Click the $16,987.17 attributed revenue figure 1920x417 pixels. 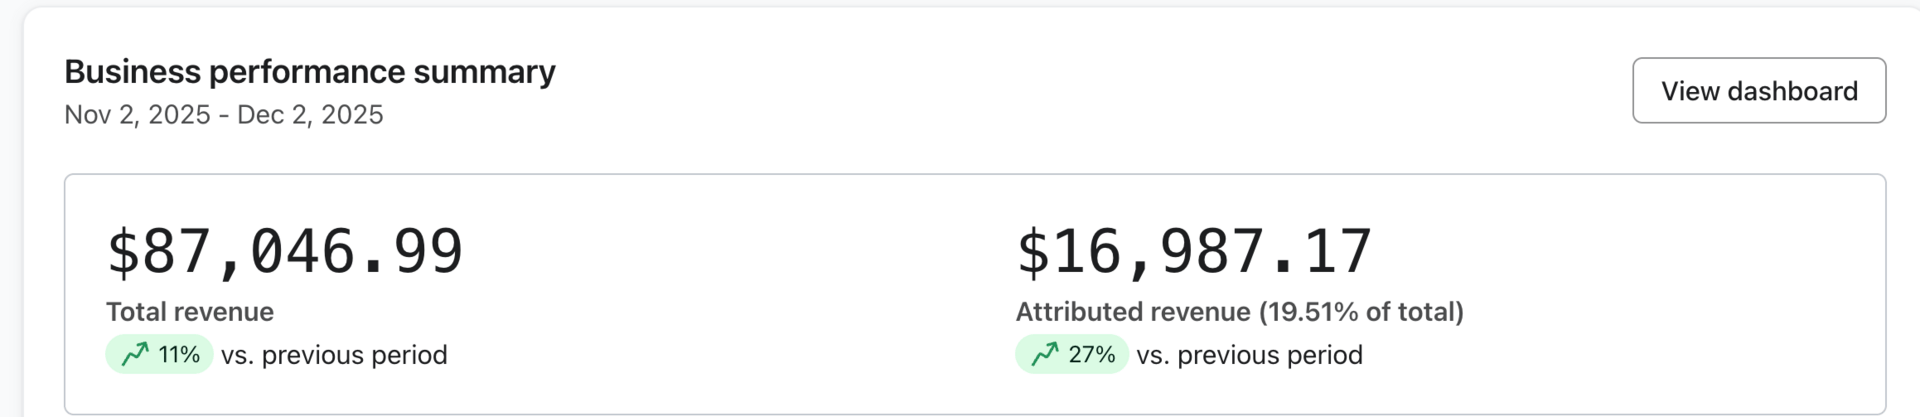pos(1194,251)
